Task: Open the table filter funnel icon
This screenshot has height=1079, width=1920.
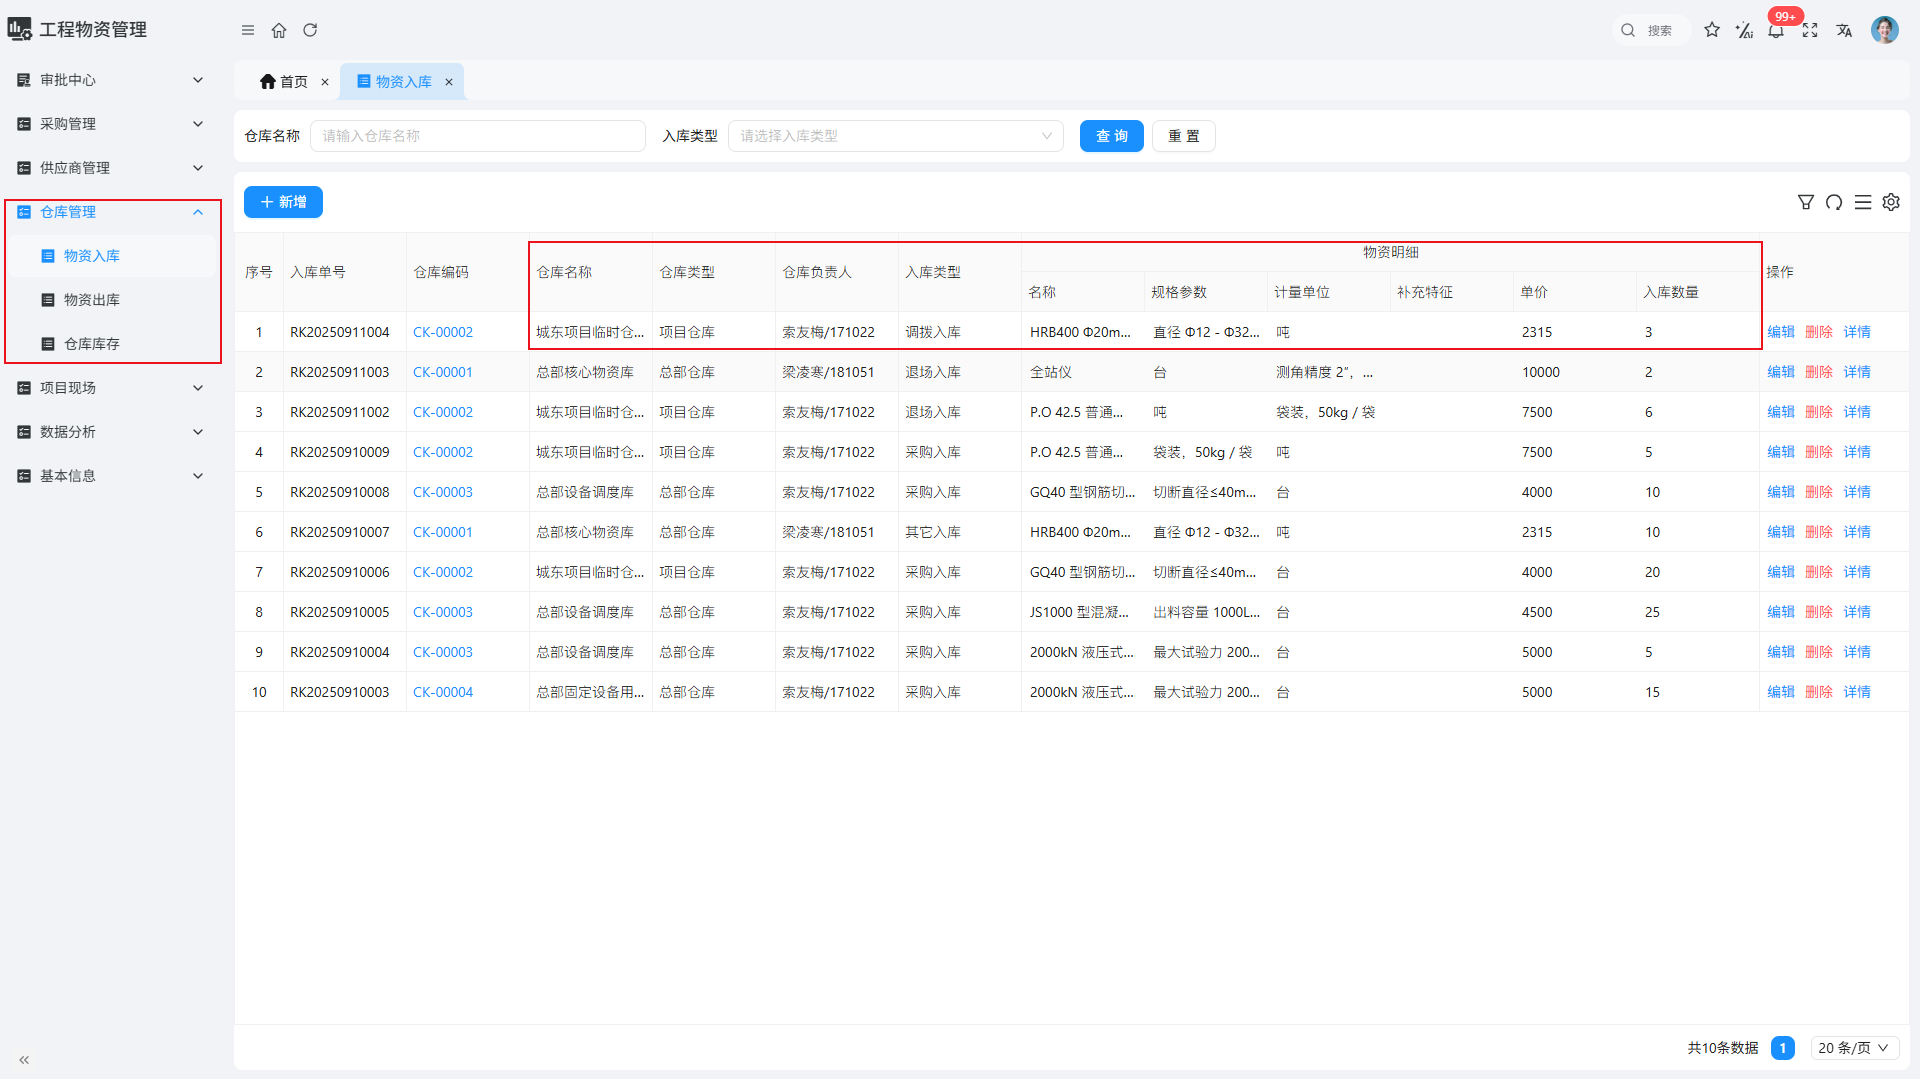Action: tap(1805, 202)
